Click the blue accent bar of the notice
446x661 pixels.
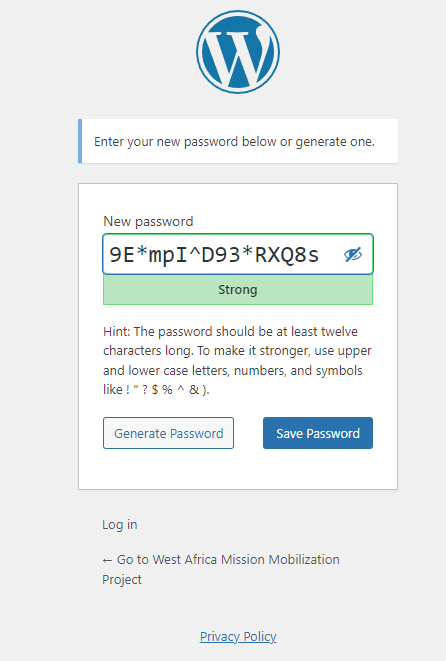pos(80,141)
